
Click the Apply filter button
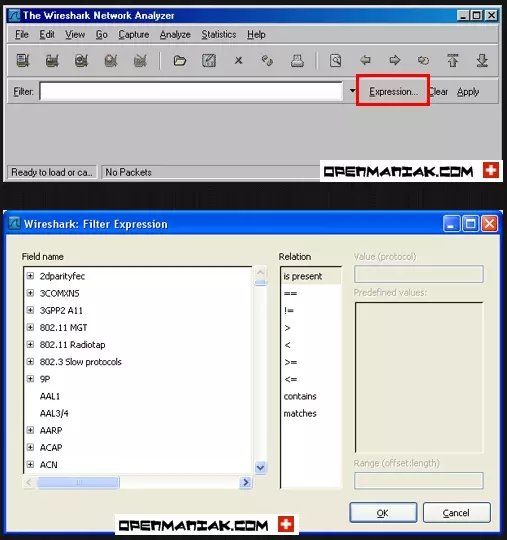click(468, 92)
